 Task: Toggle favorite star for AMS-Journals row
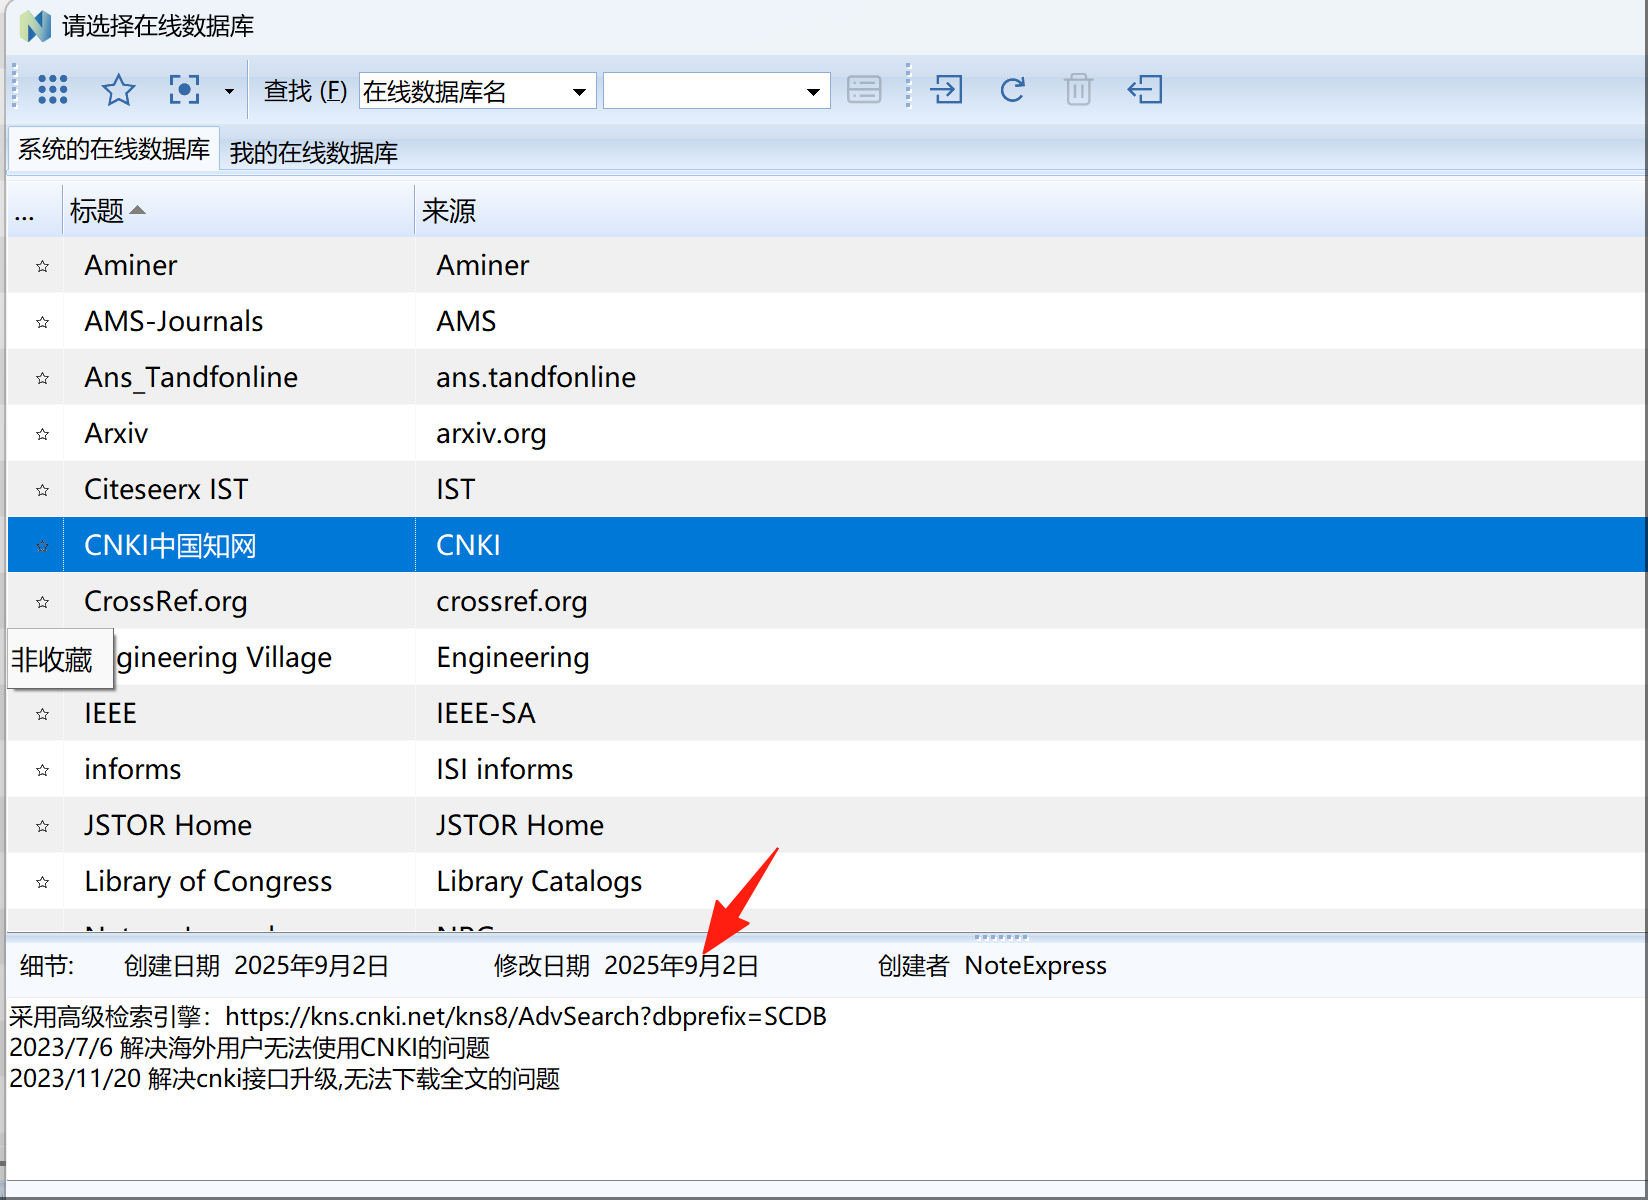42,322
